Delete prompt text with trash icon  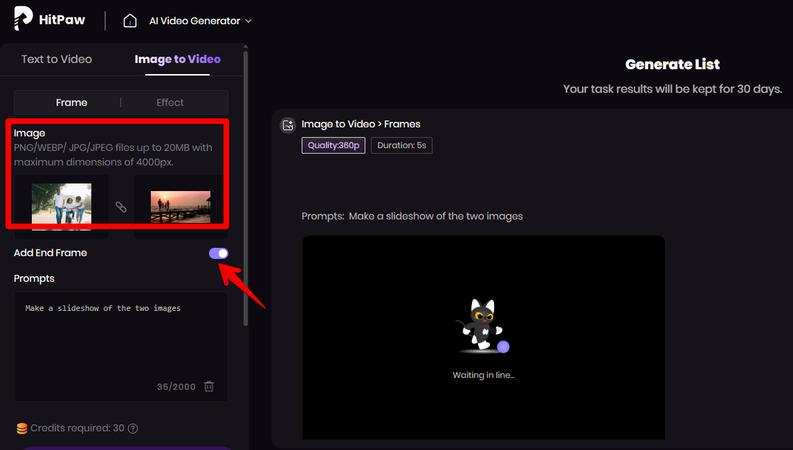tap(209, 386)
